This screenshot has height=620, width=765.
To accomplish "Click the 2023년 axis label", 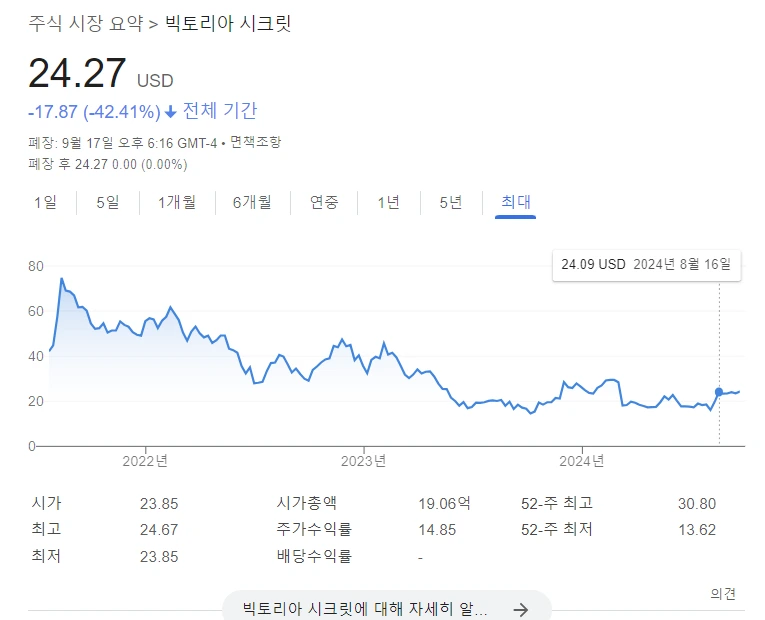I will [x=363, y=461].
